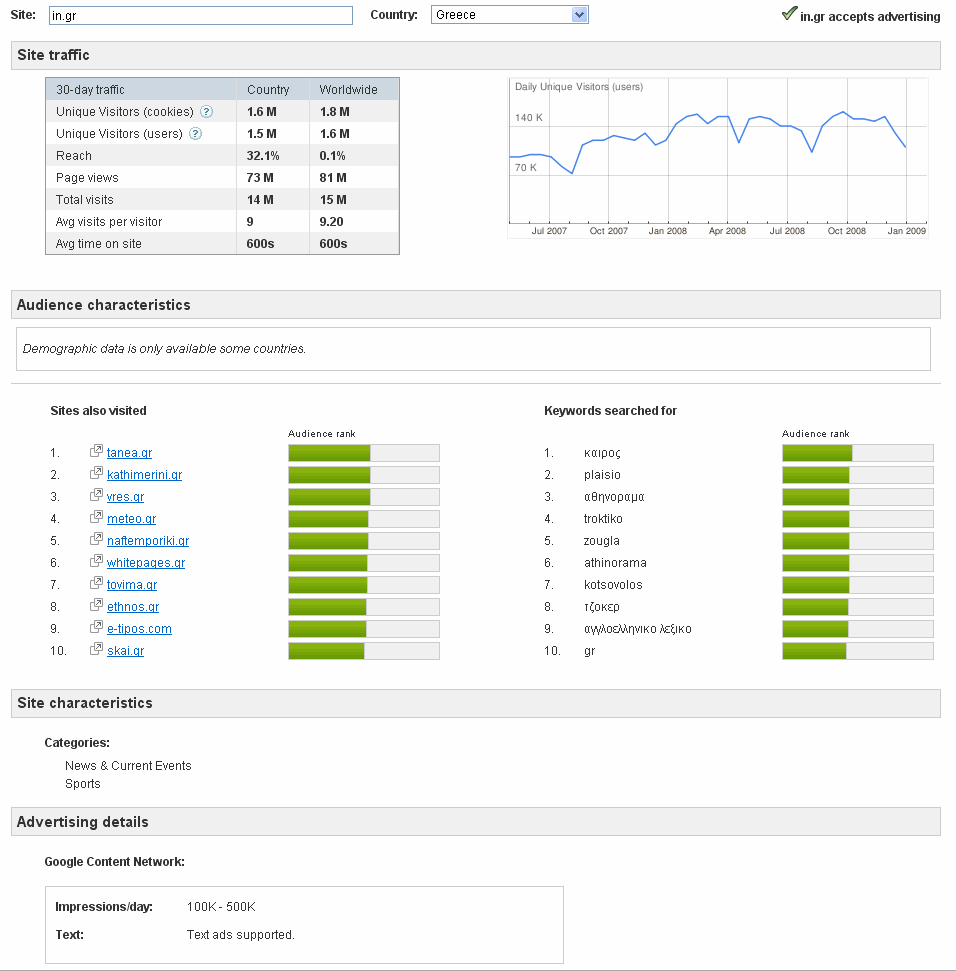Click the Audience characteristics section header
This screenshot has height=971, width=956.
(476, 305)
